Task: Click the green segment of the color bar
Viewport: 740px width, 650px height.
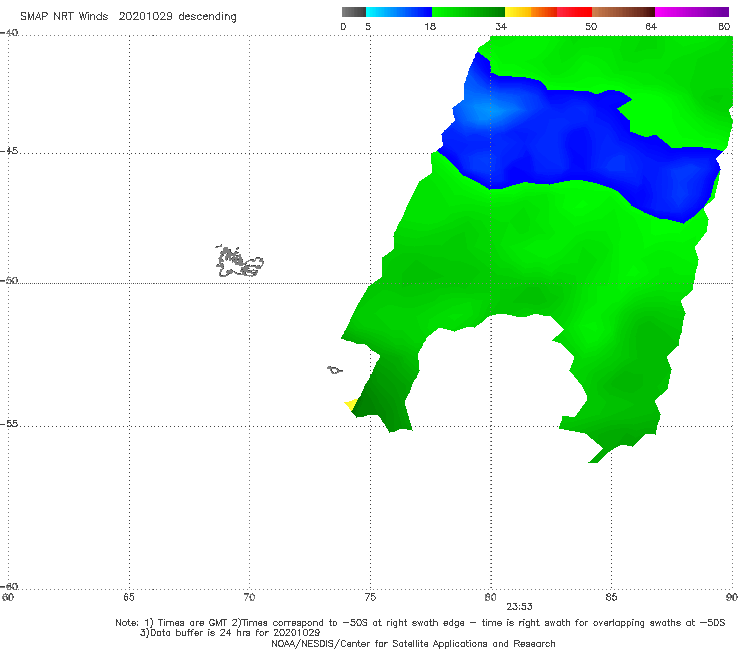Action: pyautogui.click(x=468, y=12)
